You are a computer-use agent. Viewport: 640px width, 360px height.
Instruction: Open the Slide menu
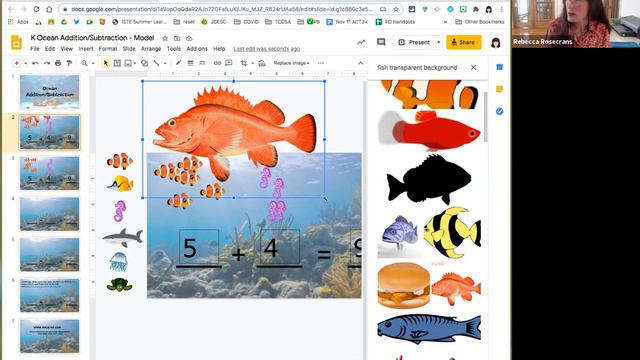(x=129, y=49)
